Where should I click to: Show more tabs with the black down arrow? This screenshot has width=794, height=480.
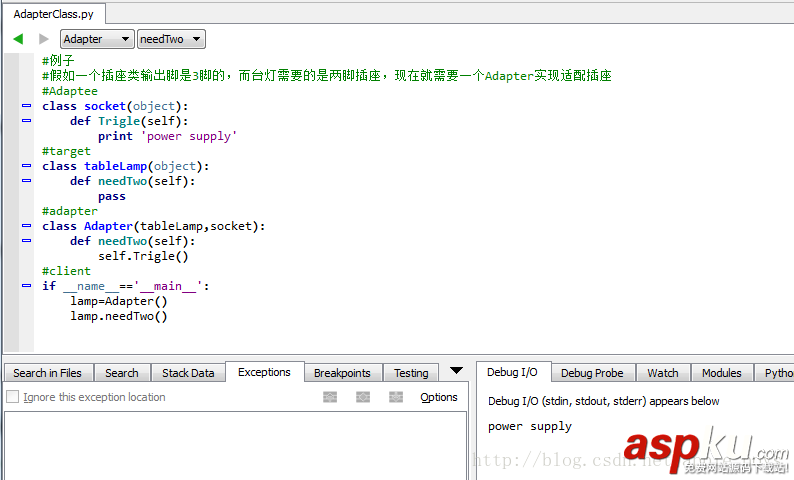pyautogui.click(x=456, y=371)
